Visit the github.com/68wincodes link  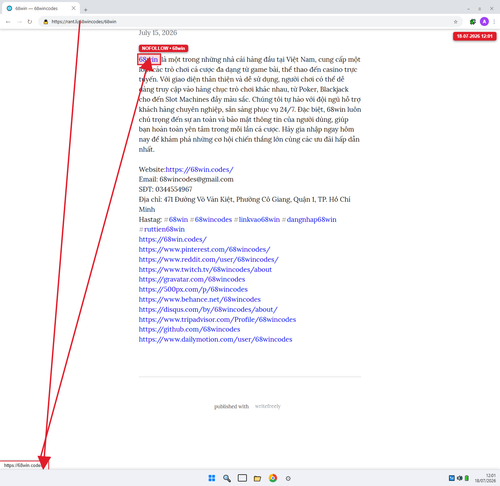[189, 329]
